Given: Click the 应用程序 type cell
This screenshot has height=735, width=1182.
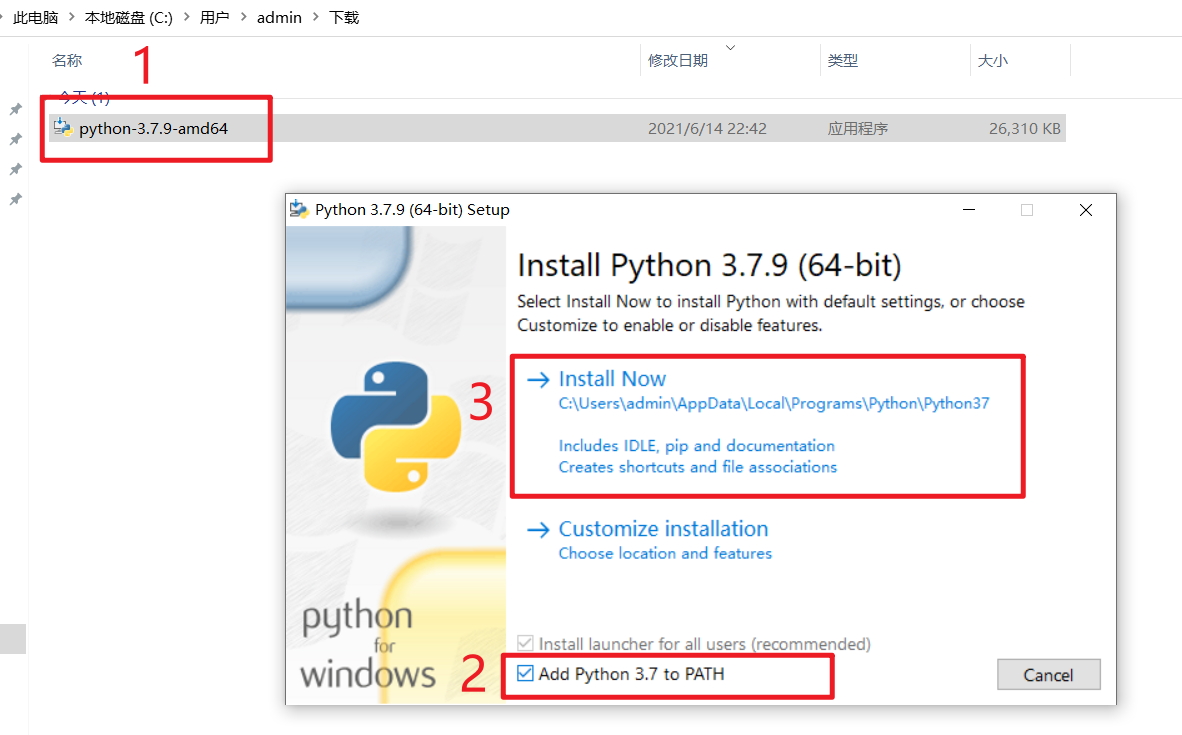Looking at the screenshot, I should click(x=858, y=129).
